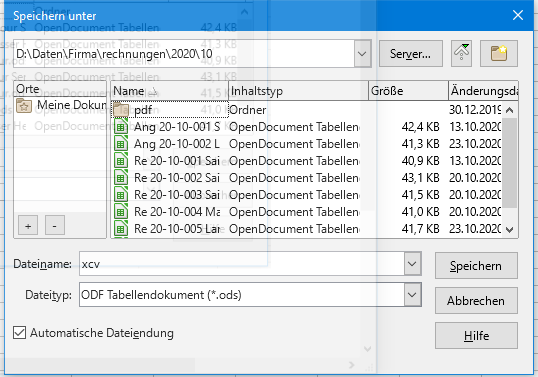538x377 pixels.
Task: Select the pdf folder icon
Action: (x=121, y=110)
